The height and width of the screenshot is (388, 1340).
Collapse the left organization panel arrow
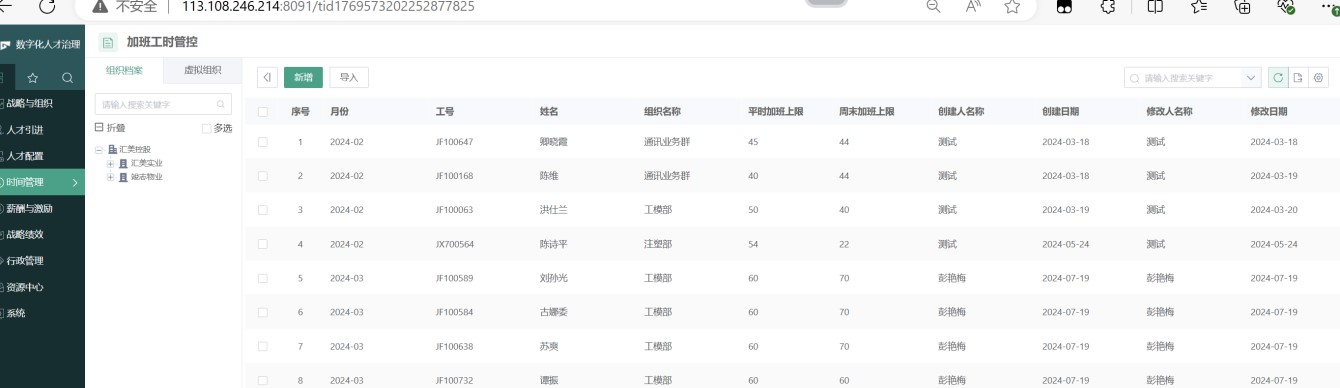click(267, 77)
